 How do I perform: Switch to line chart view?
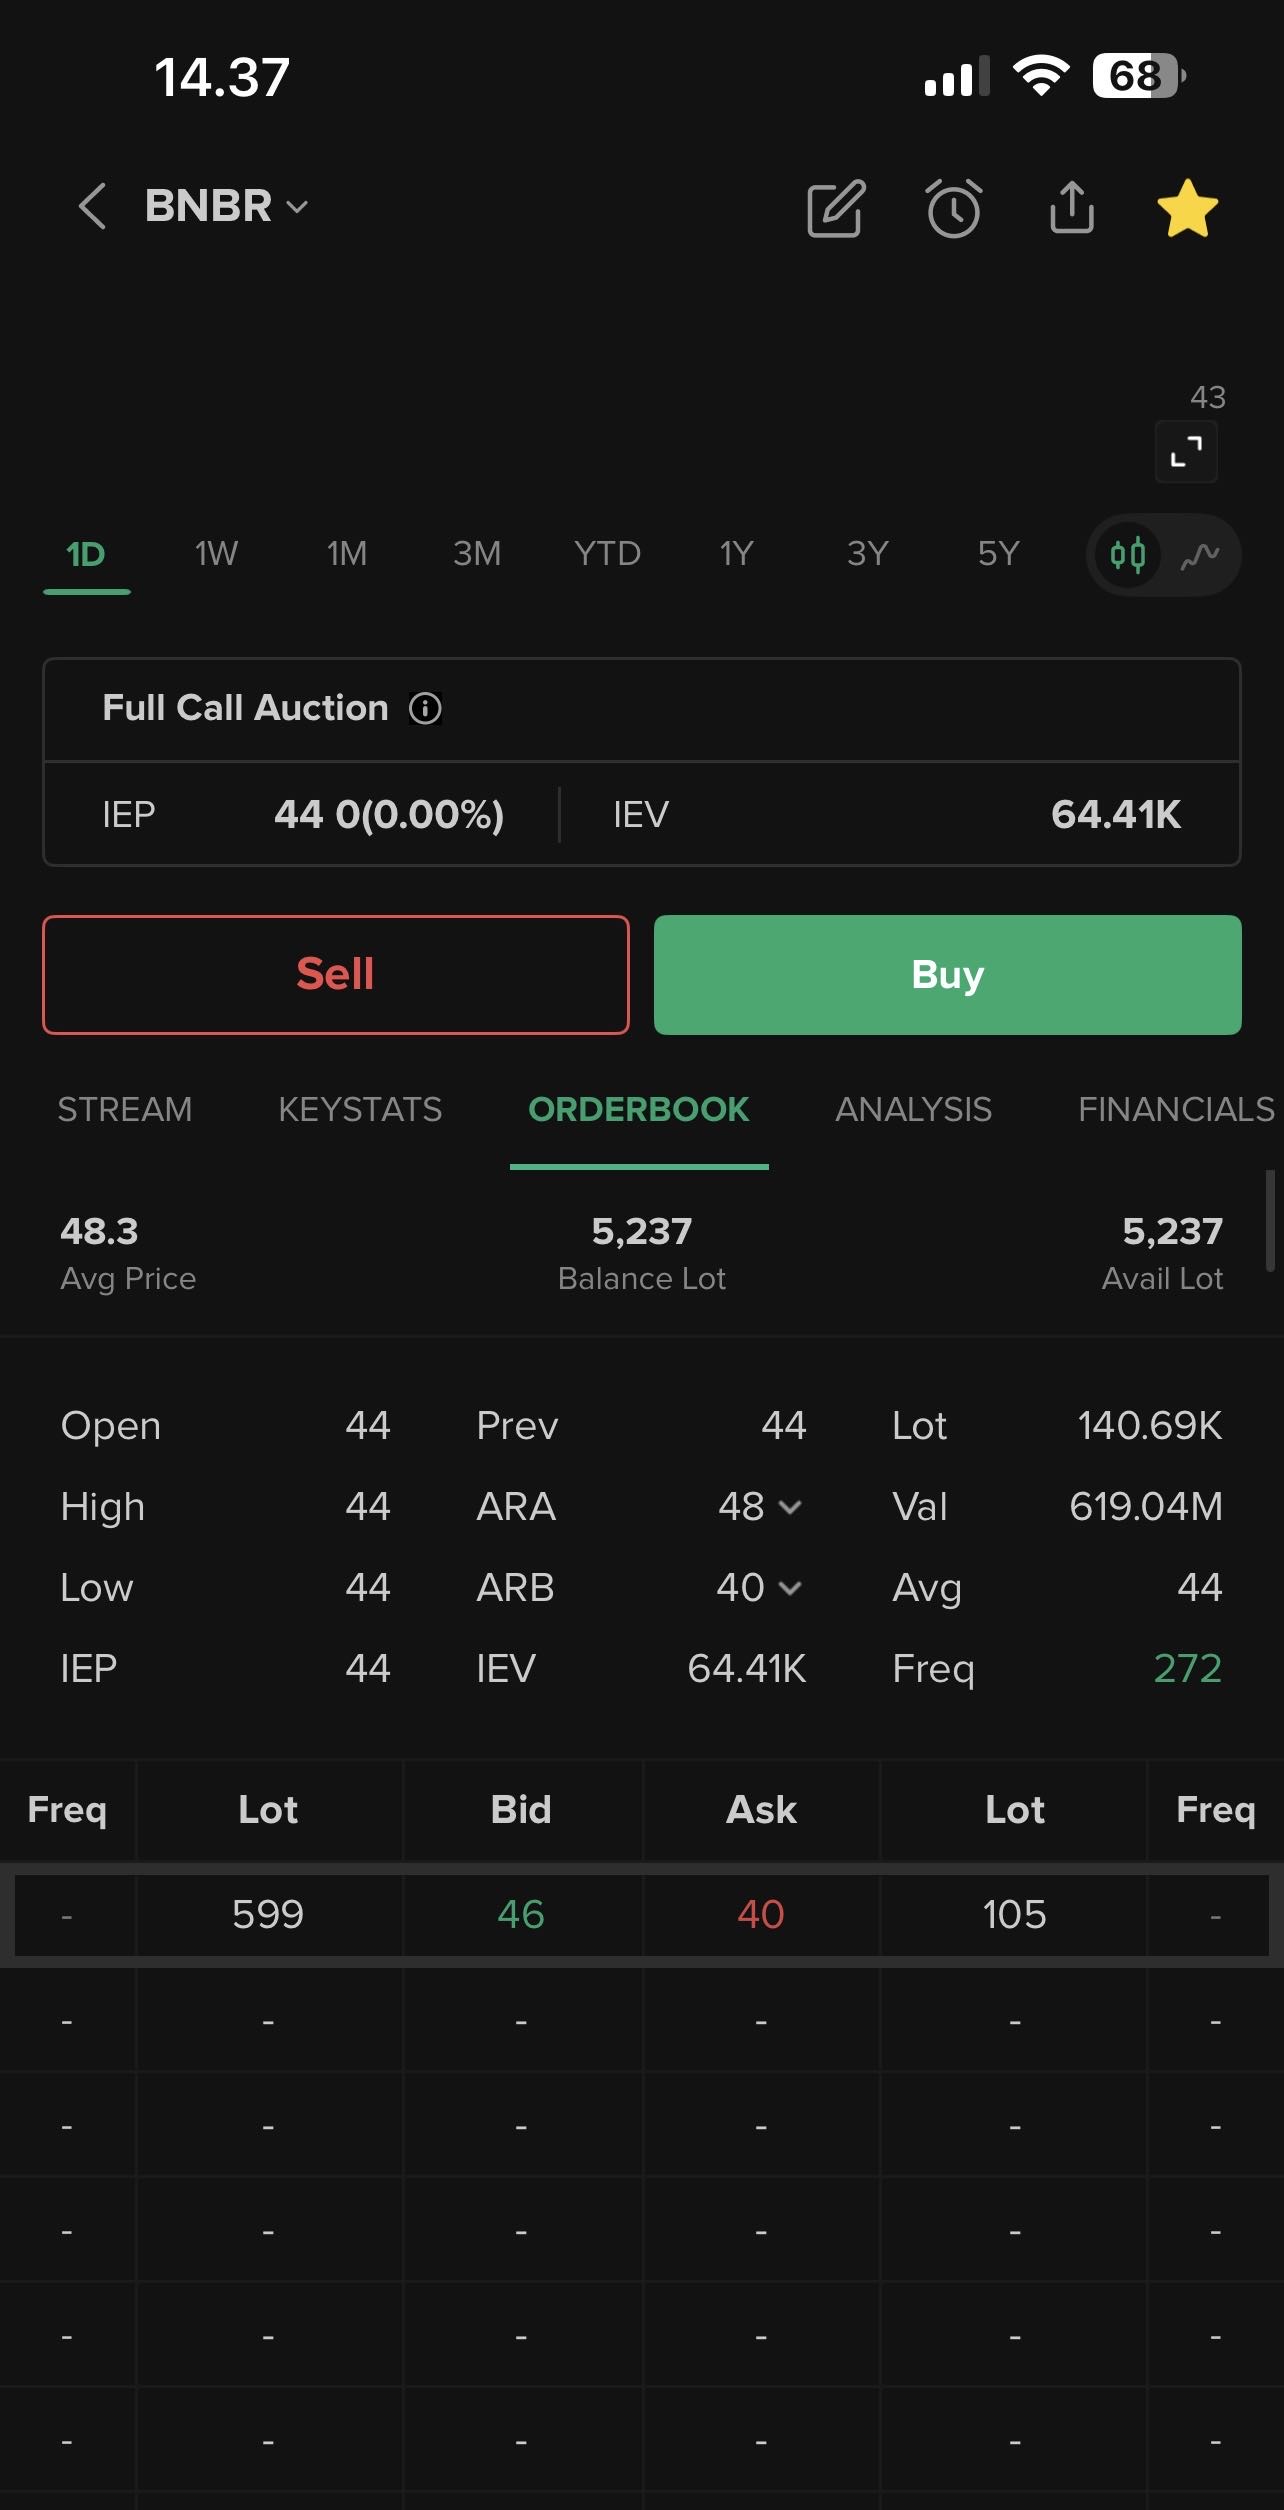point(1200,555)
